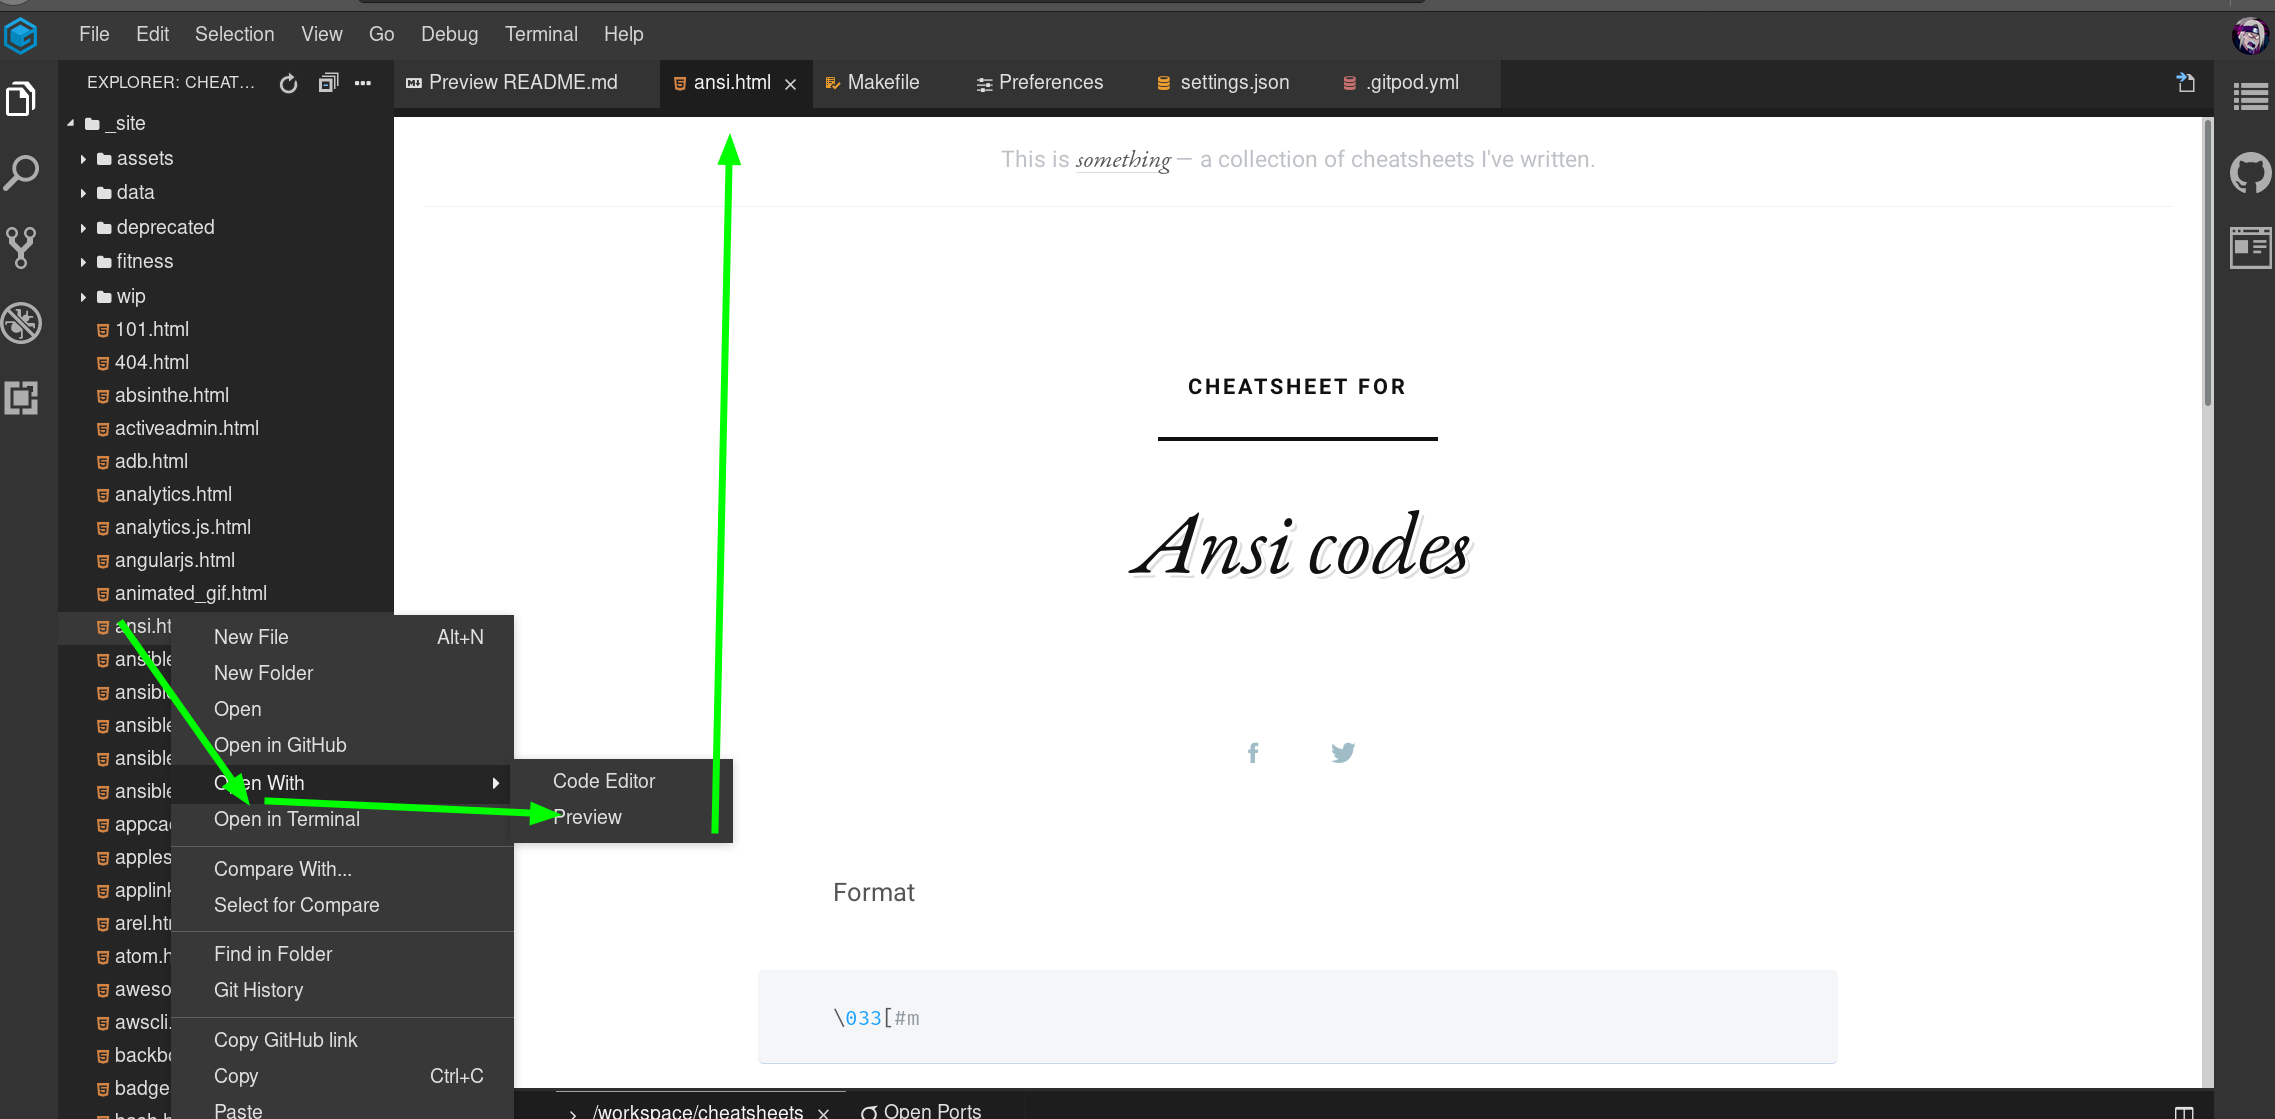Select Preview from the Open With submenu
2275x1119 pixels.
[588, 817]
